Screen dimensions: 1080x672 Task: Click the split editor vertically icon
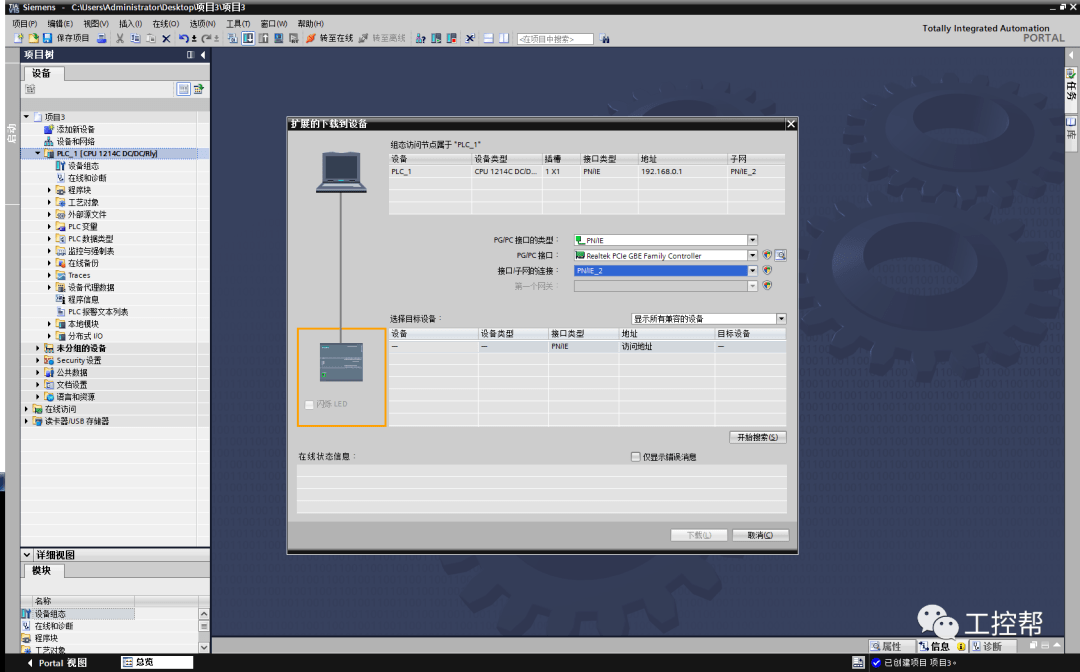pos(504,39)
